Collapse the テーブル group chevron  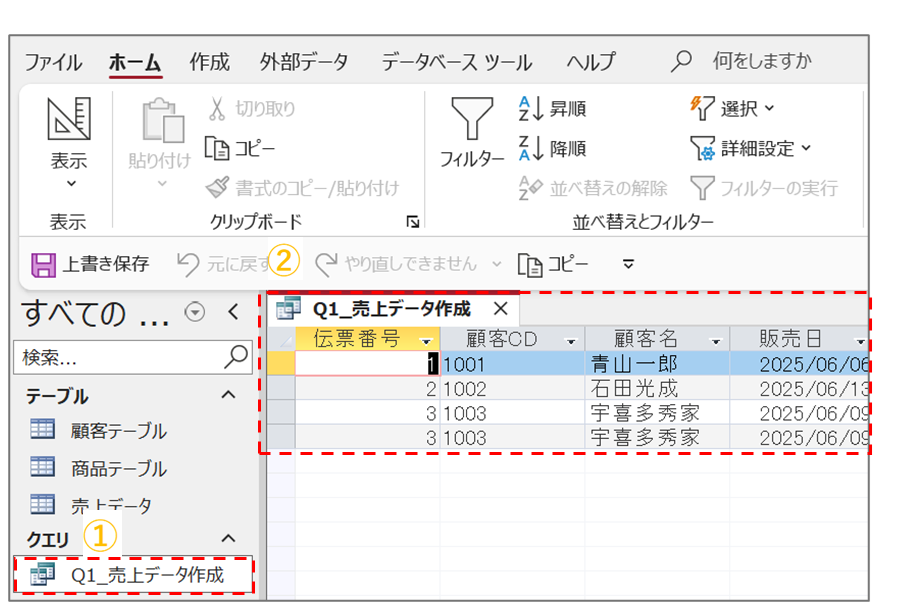point(228,396)
